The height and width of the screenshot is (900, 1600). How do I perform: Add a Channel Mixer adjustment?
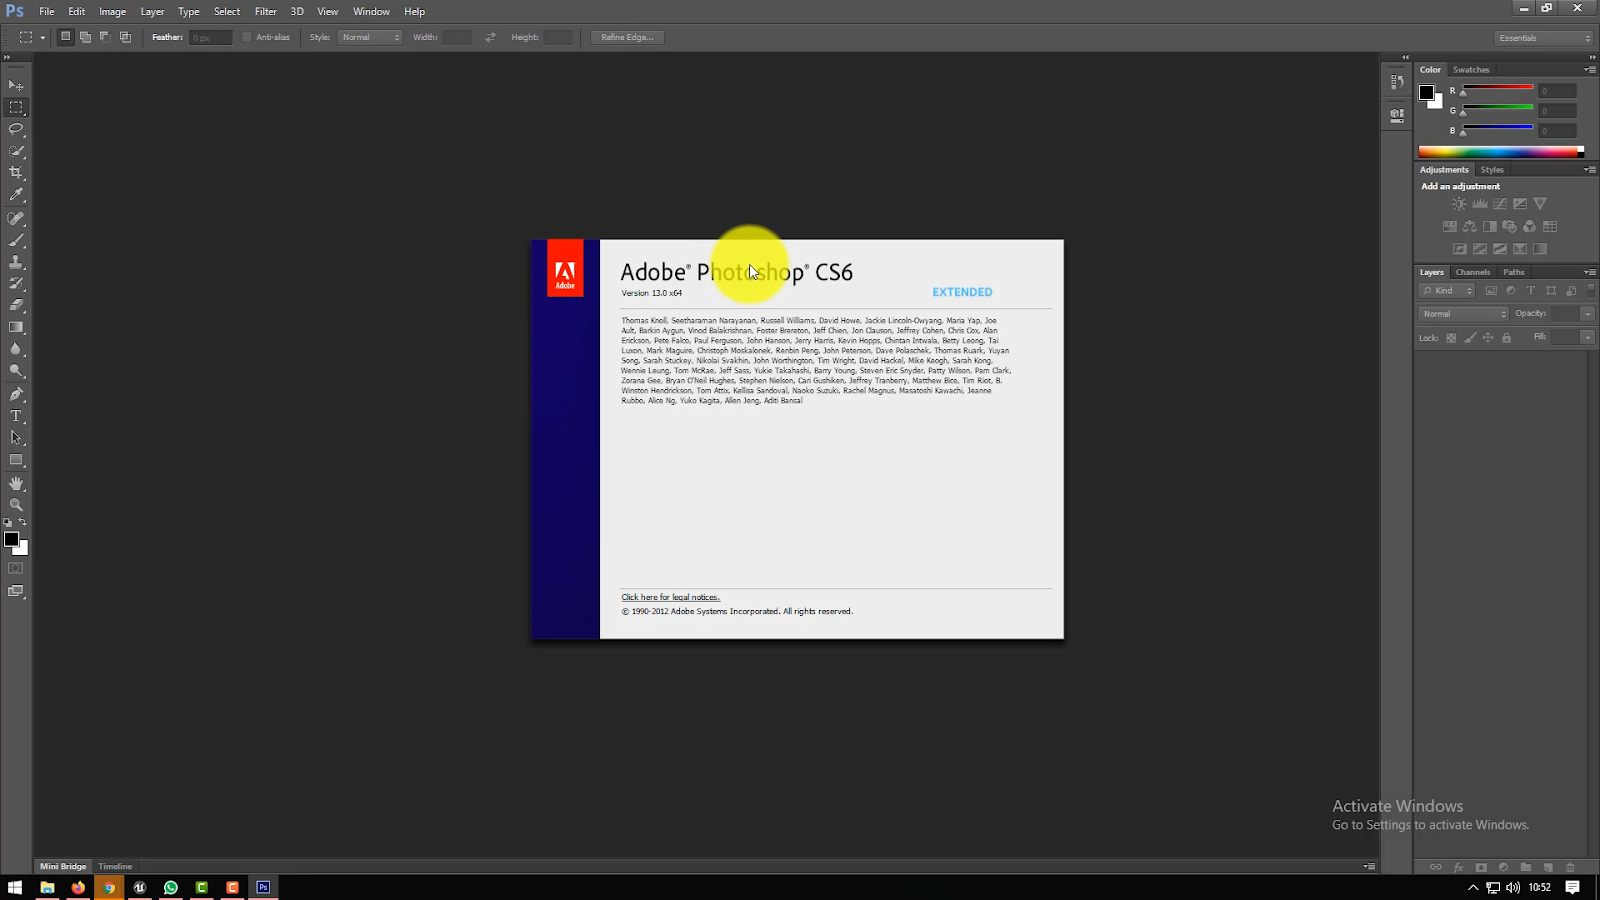click(x=1530, y=227)
